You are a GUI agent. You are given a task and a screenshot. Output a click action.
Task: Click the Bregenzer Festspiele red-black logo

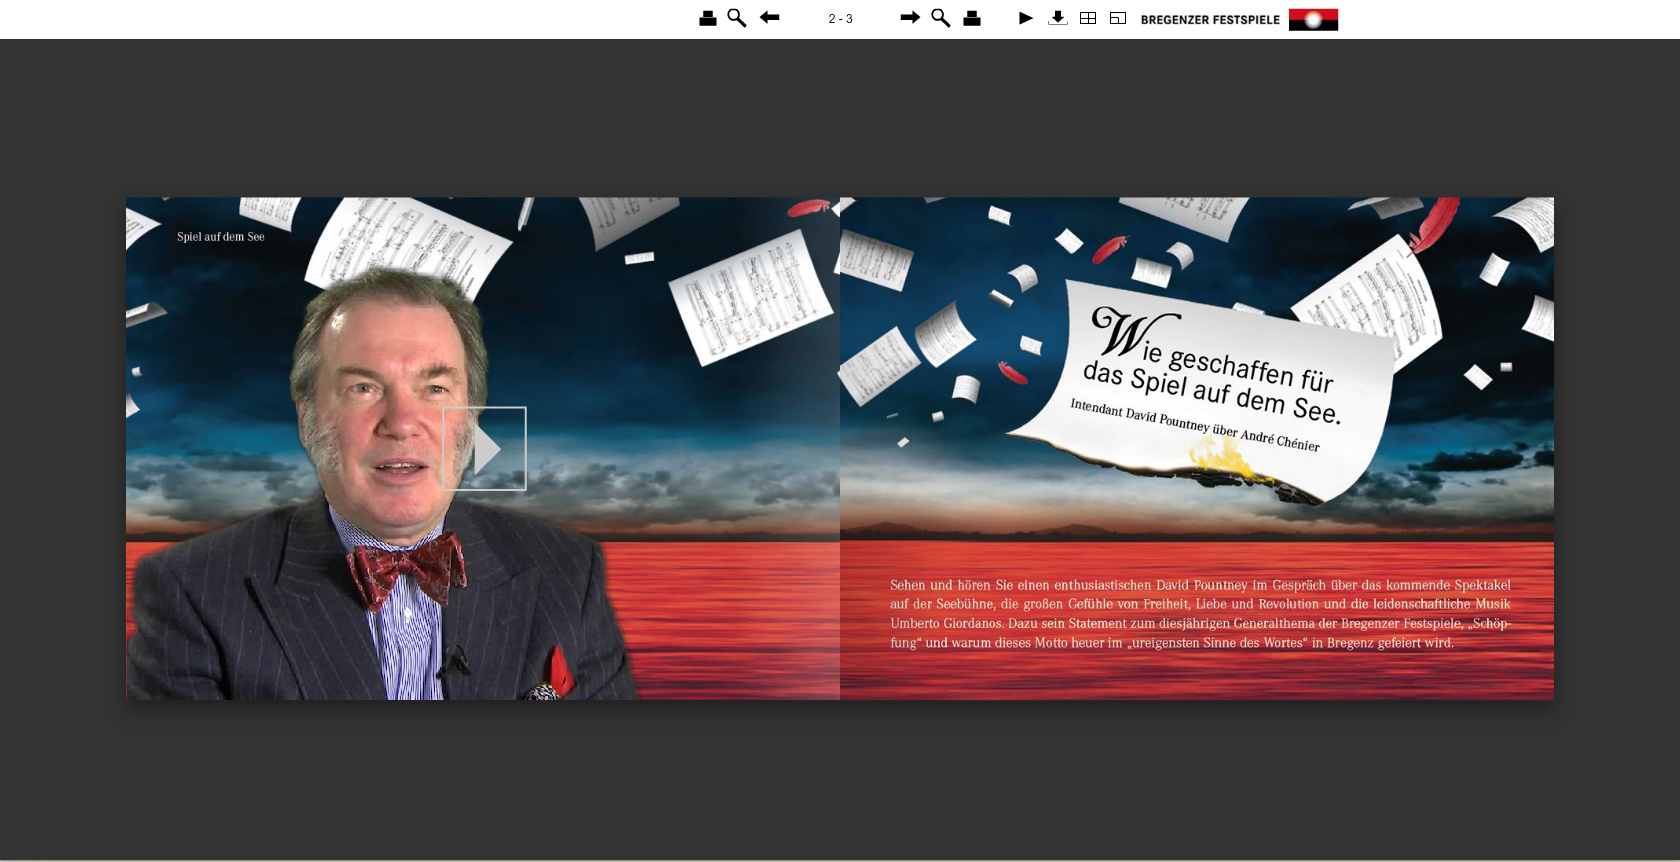pyautogui.click(x=1313, y=19)
